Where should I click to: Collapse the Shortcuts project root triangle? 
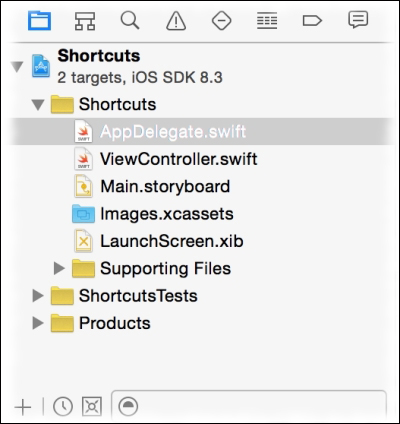[x=17, y=66]
